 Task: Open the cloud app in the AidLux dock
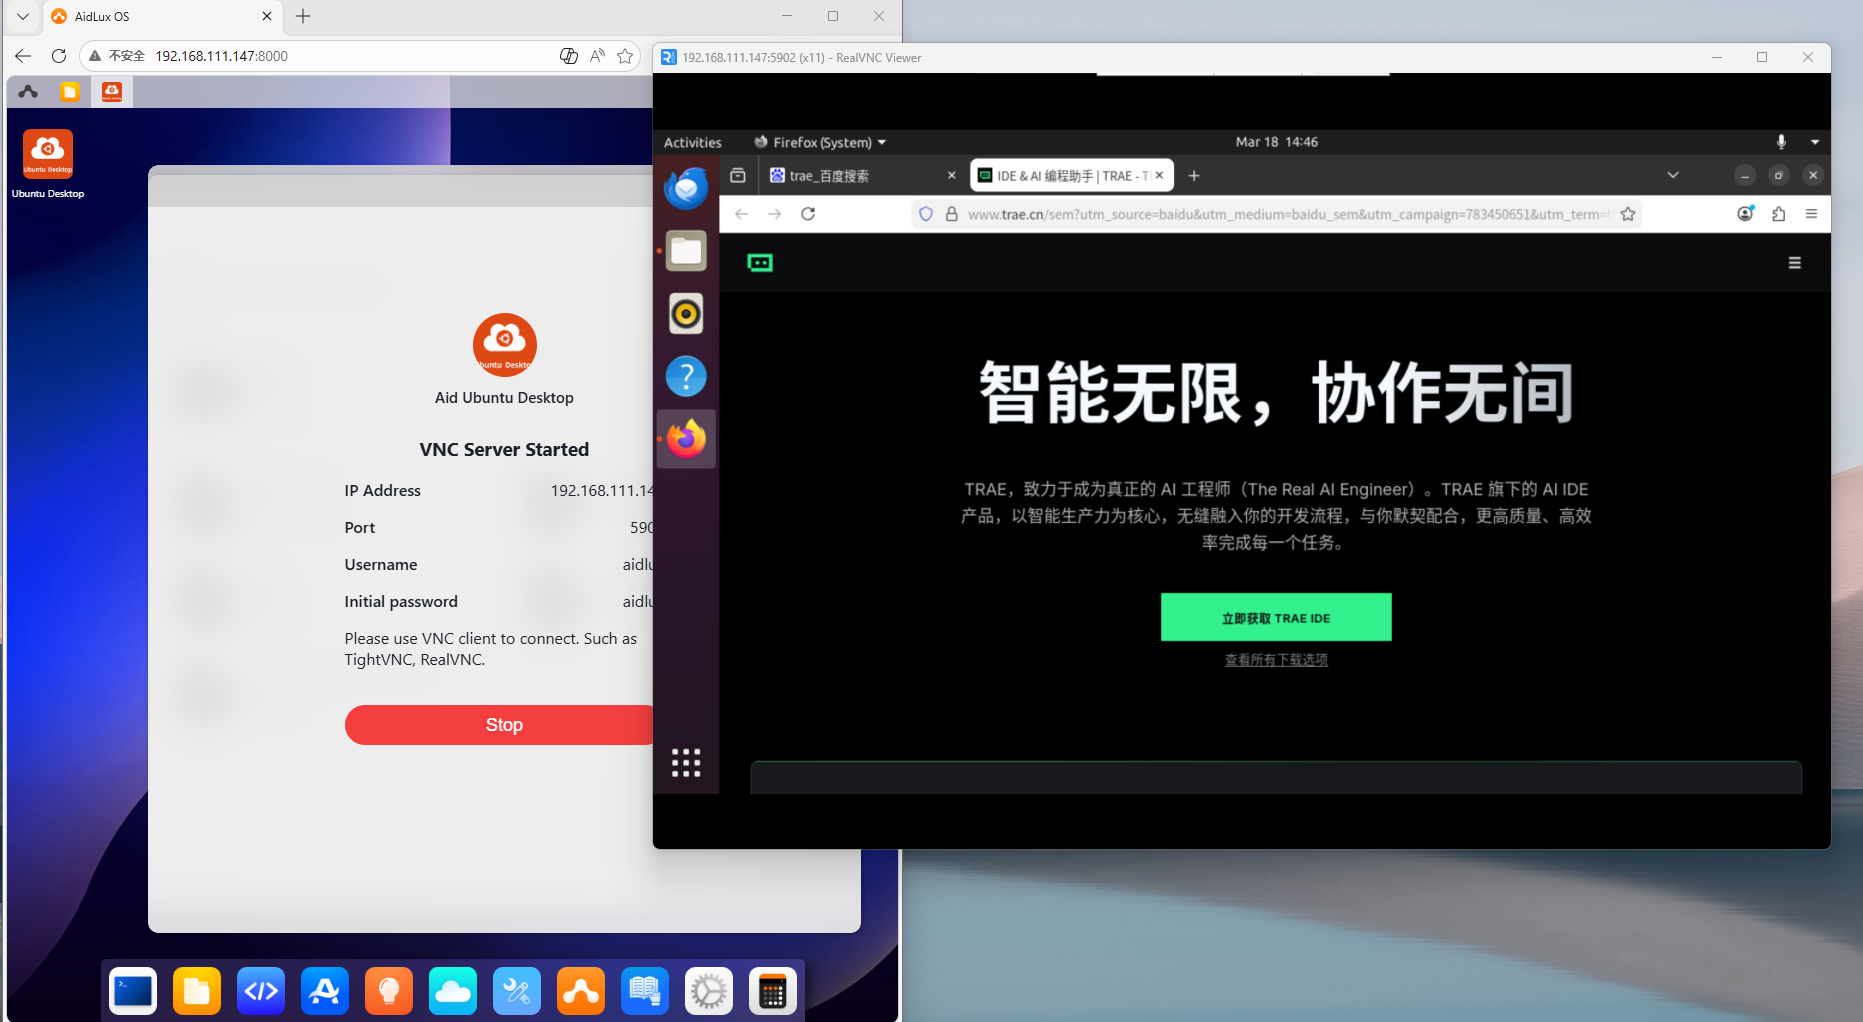click(453, 991)
